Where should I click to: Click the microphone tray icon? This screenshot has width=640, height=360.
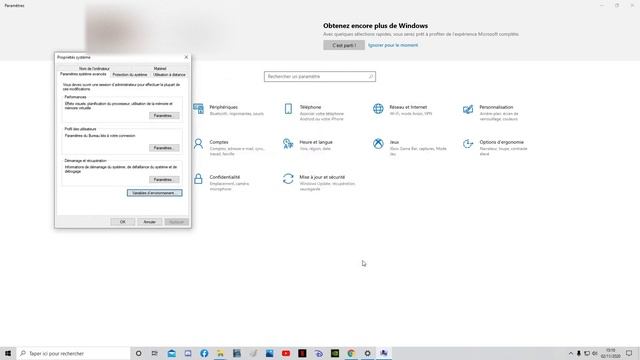[579, 353]
